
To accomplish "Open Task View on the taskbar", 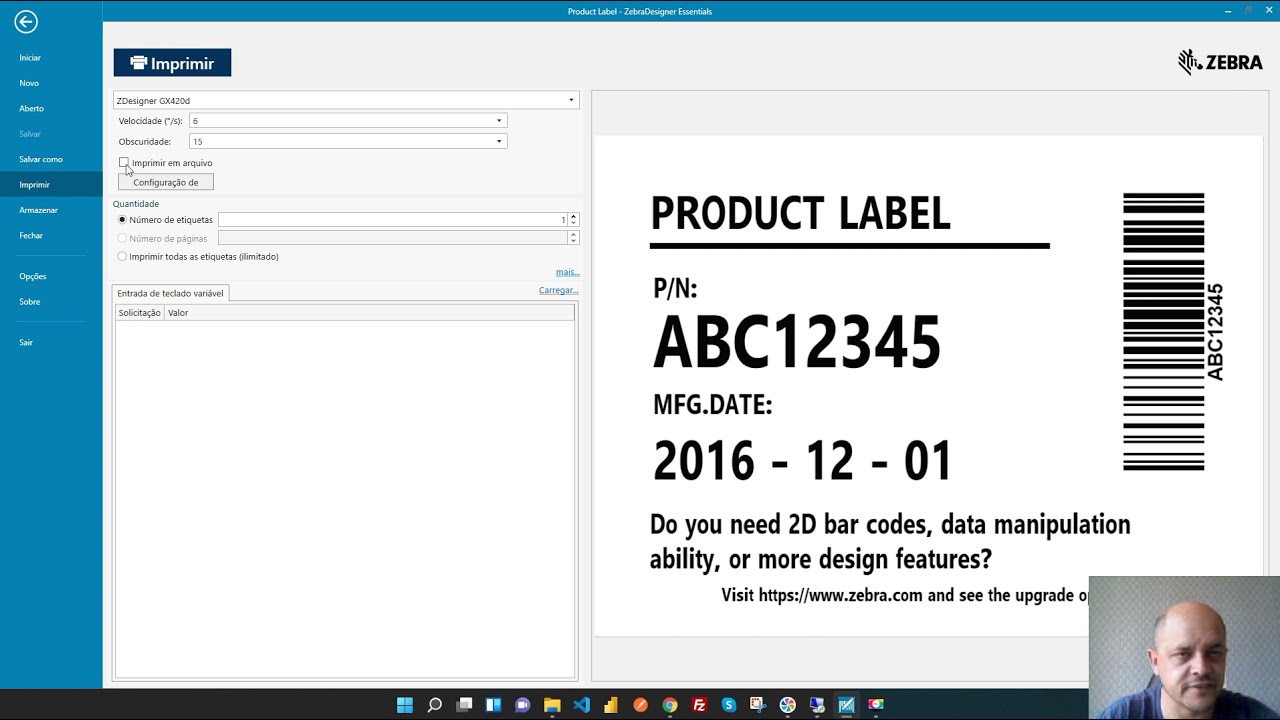I will (x=464, y=705).
